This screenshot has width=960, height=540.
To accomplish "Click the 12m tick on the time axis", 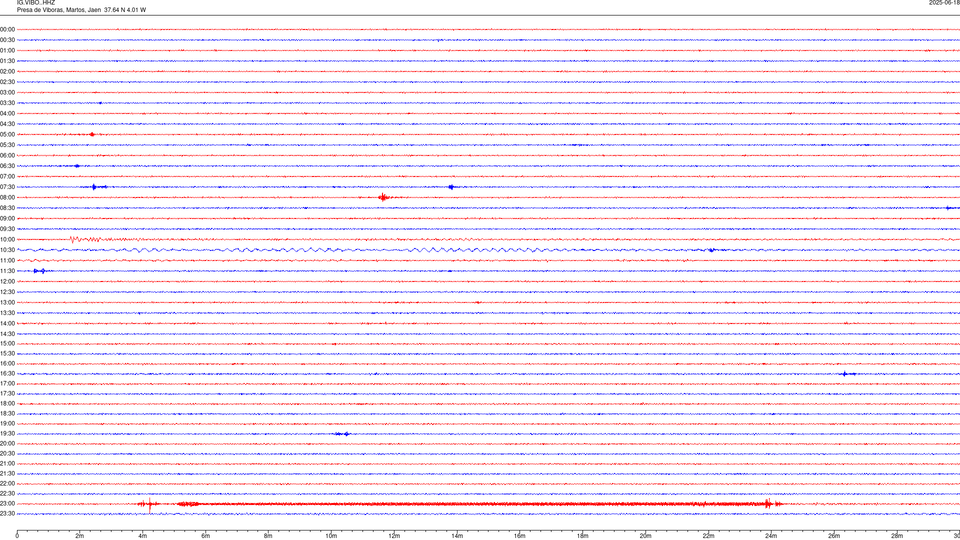I will tap(394, 536).
